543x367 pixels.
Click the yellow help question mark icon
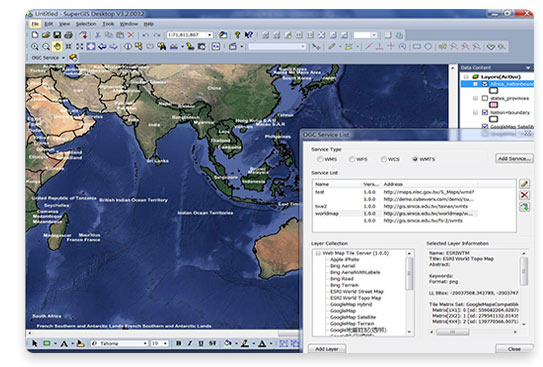[237, 35]
